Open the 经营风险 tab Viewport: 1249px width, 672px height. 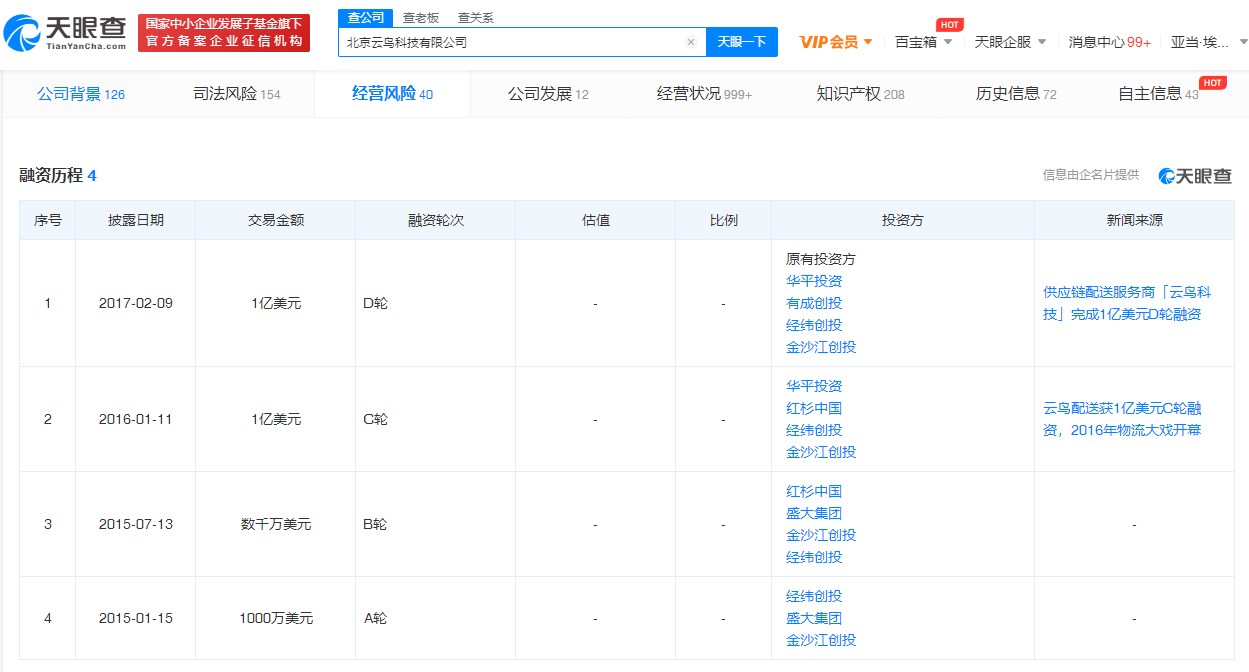[392, 94]
